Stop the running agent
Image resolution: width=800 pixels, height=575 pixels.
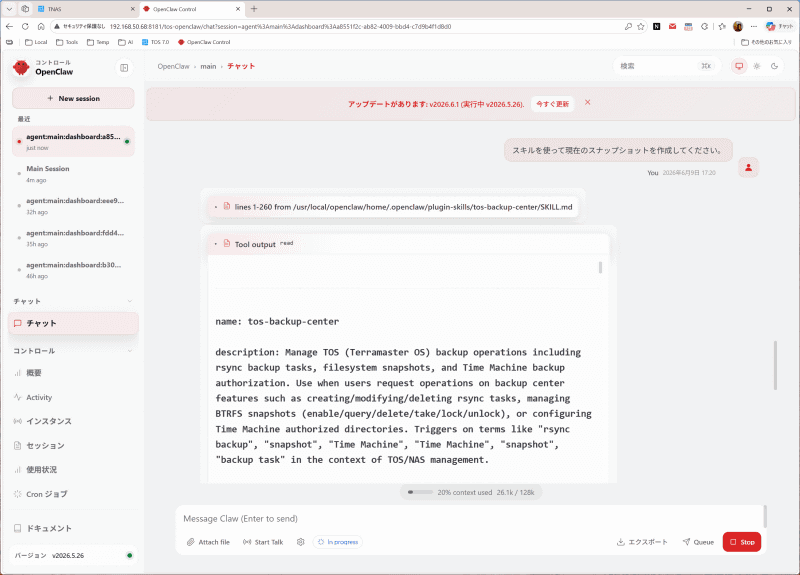click(x=741, y=542)
